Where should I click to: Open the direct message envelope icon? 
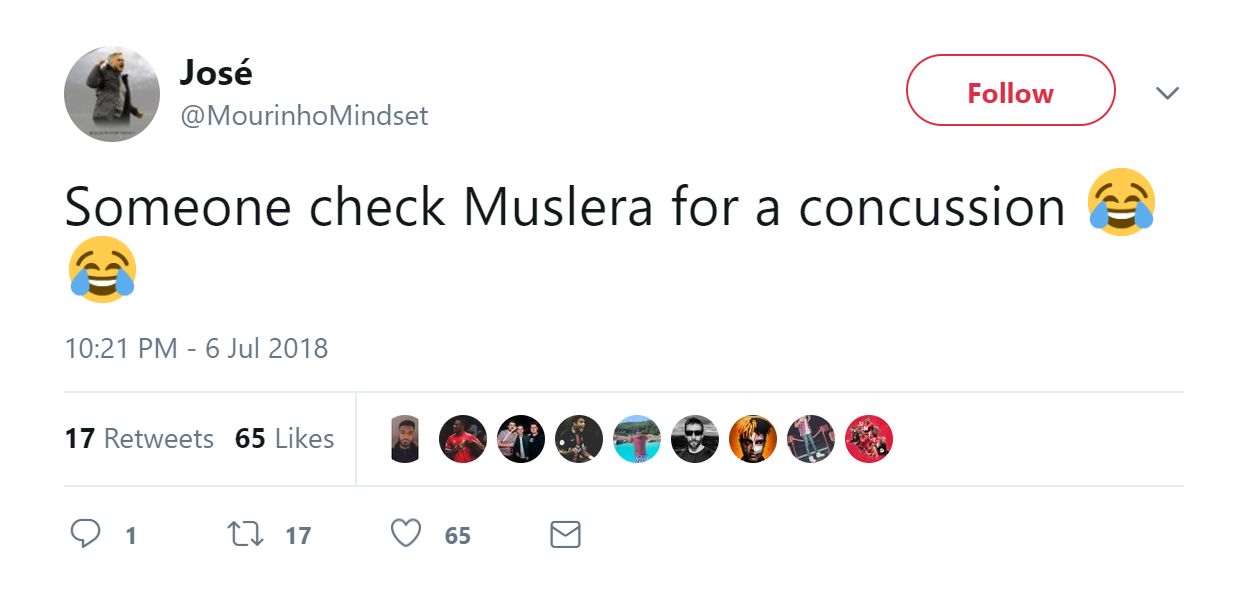(564, 535)
